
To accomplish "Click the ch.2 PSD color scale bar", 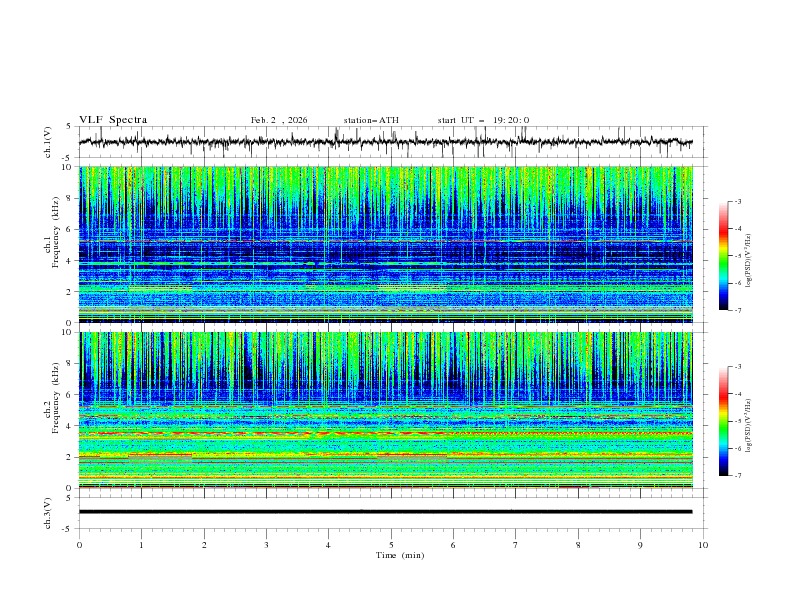I will click(x=723, y=421).
